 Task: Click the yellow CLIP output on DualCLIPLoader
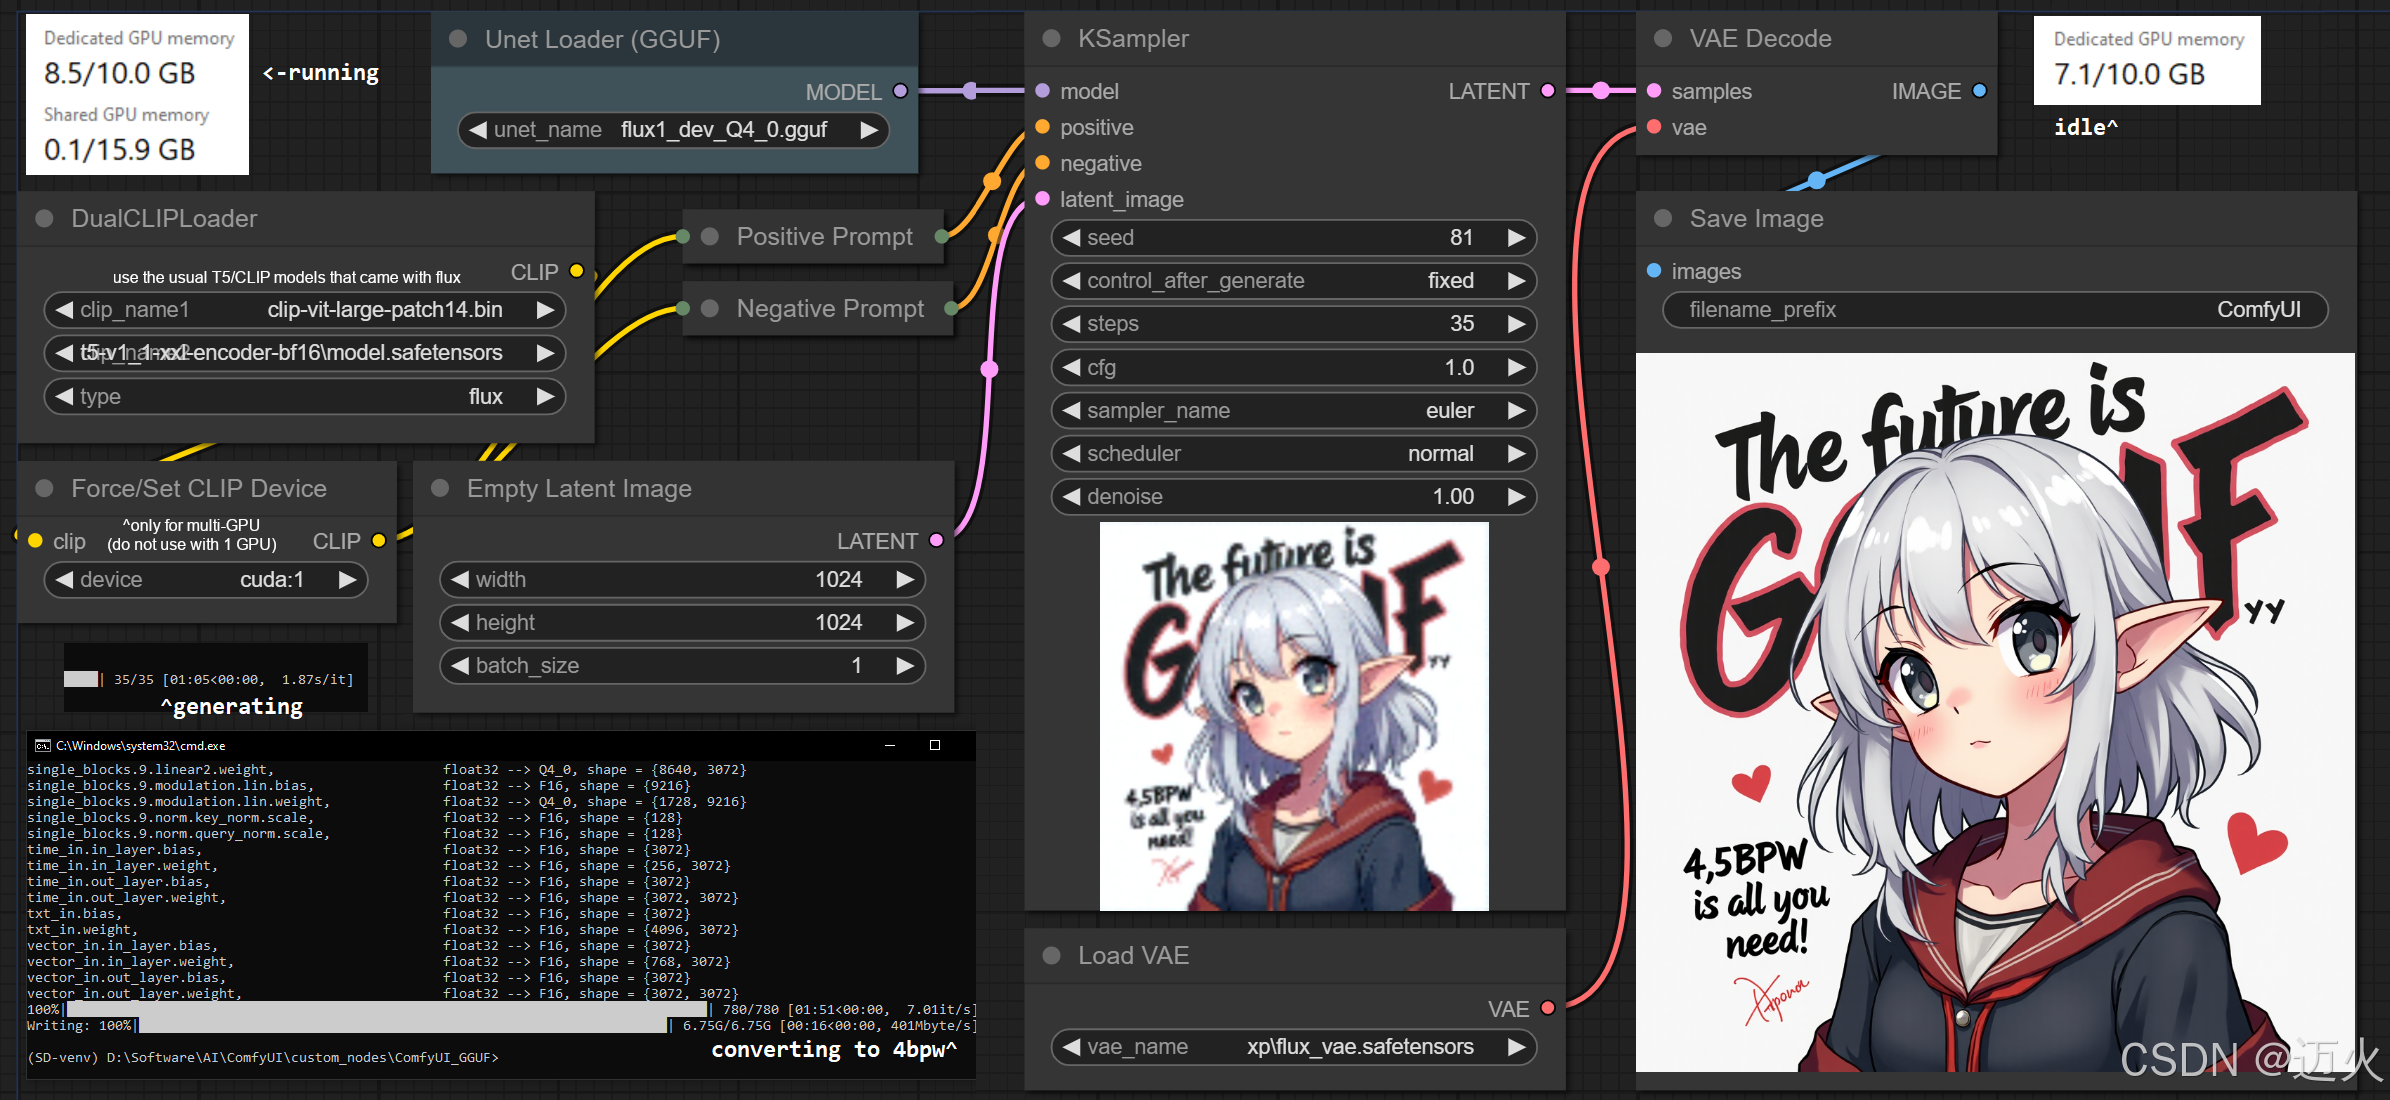576,271
